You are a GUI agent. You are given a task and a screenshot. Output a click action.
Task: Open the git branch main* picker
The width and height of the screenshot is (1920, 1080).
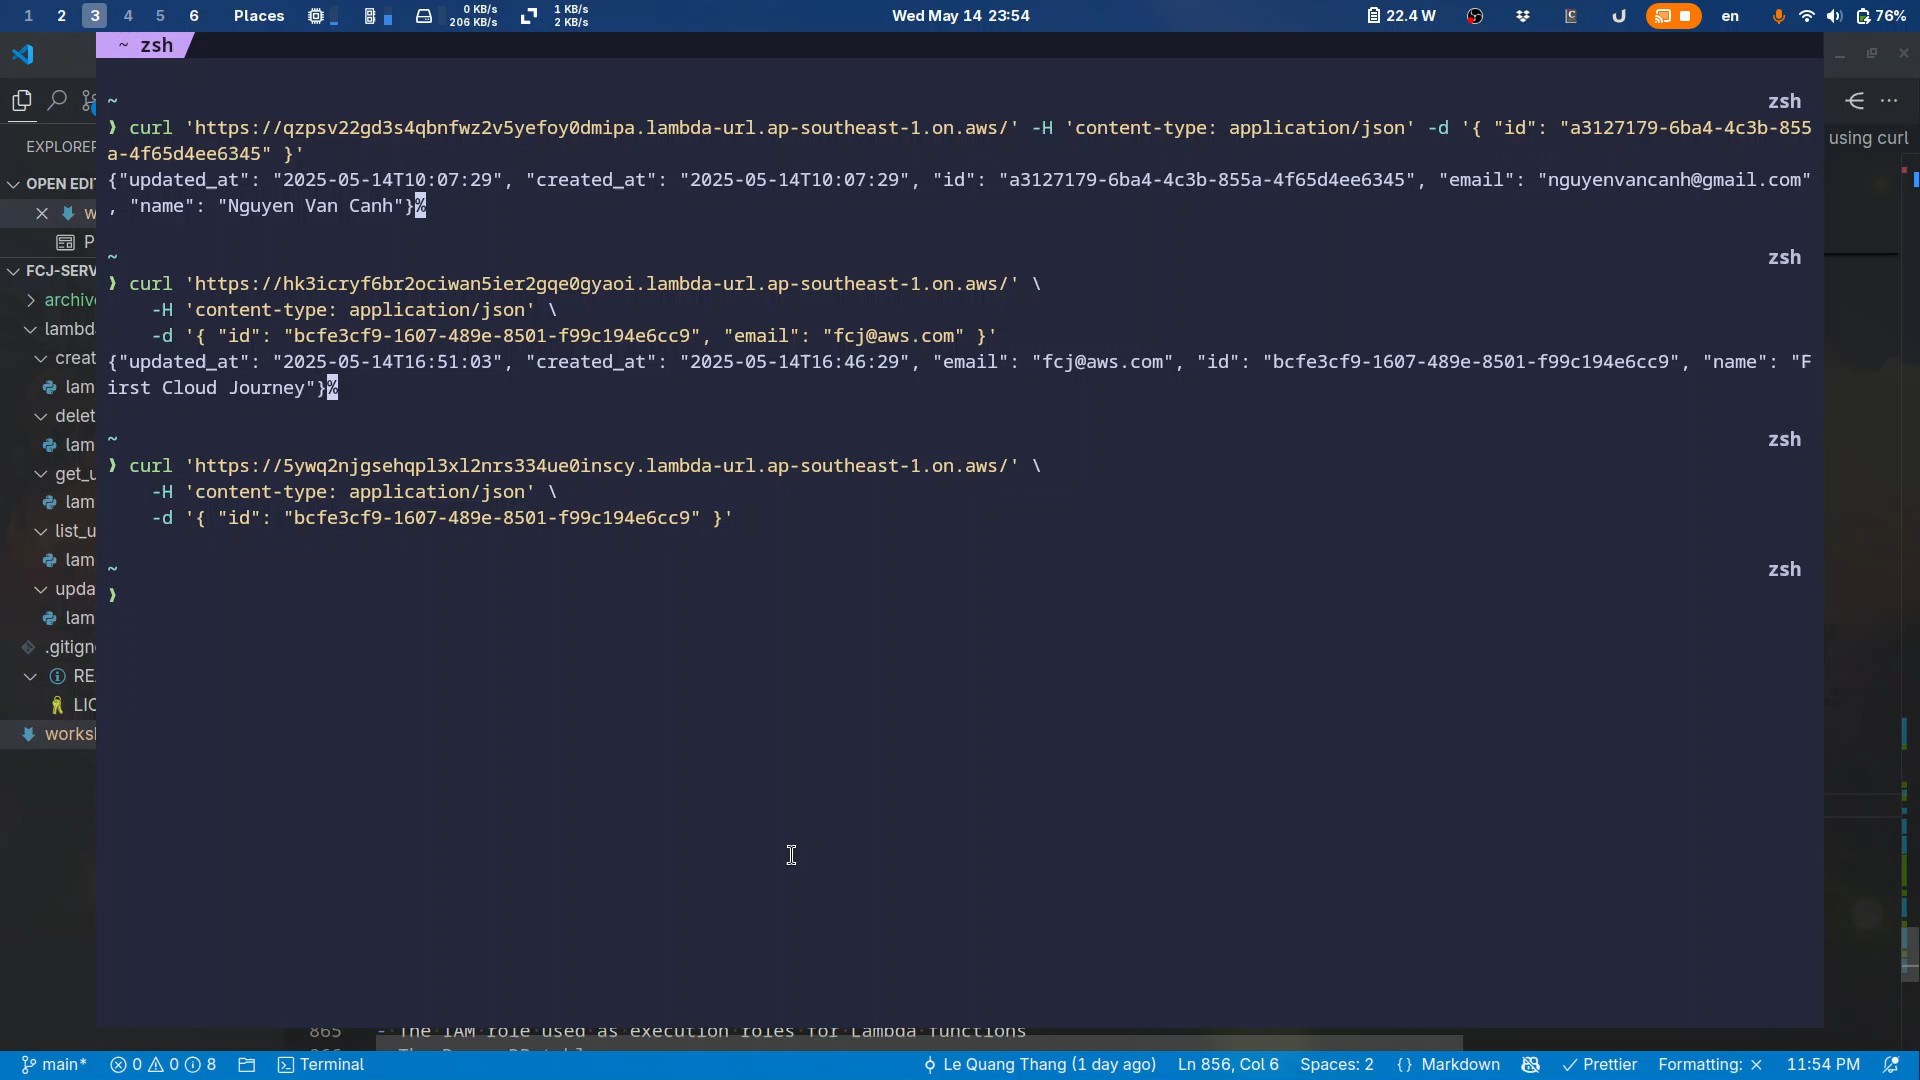coord(54,1065)
